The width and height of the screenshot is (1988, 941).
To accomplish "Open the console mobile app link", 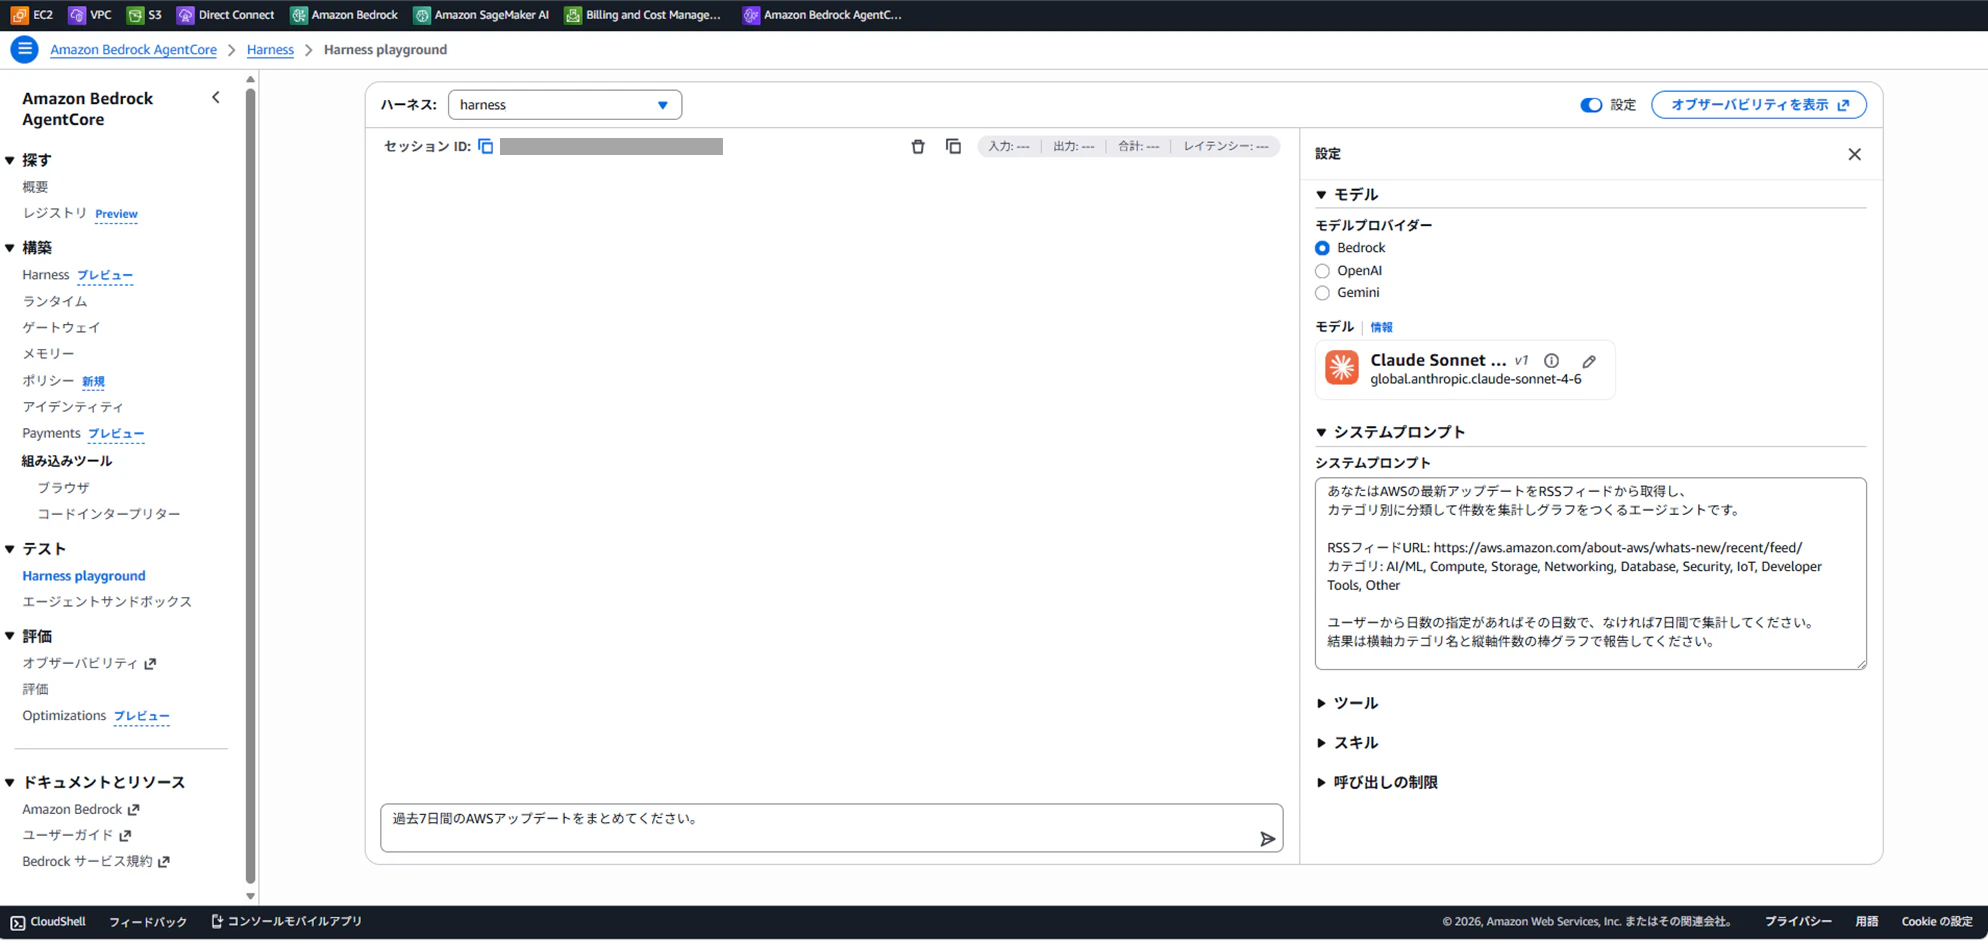I will click(287, 922).
